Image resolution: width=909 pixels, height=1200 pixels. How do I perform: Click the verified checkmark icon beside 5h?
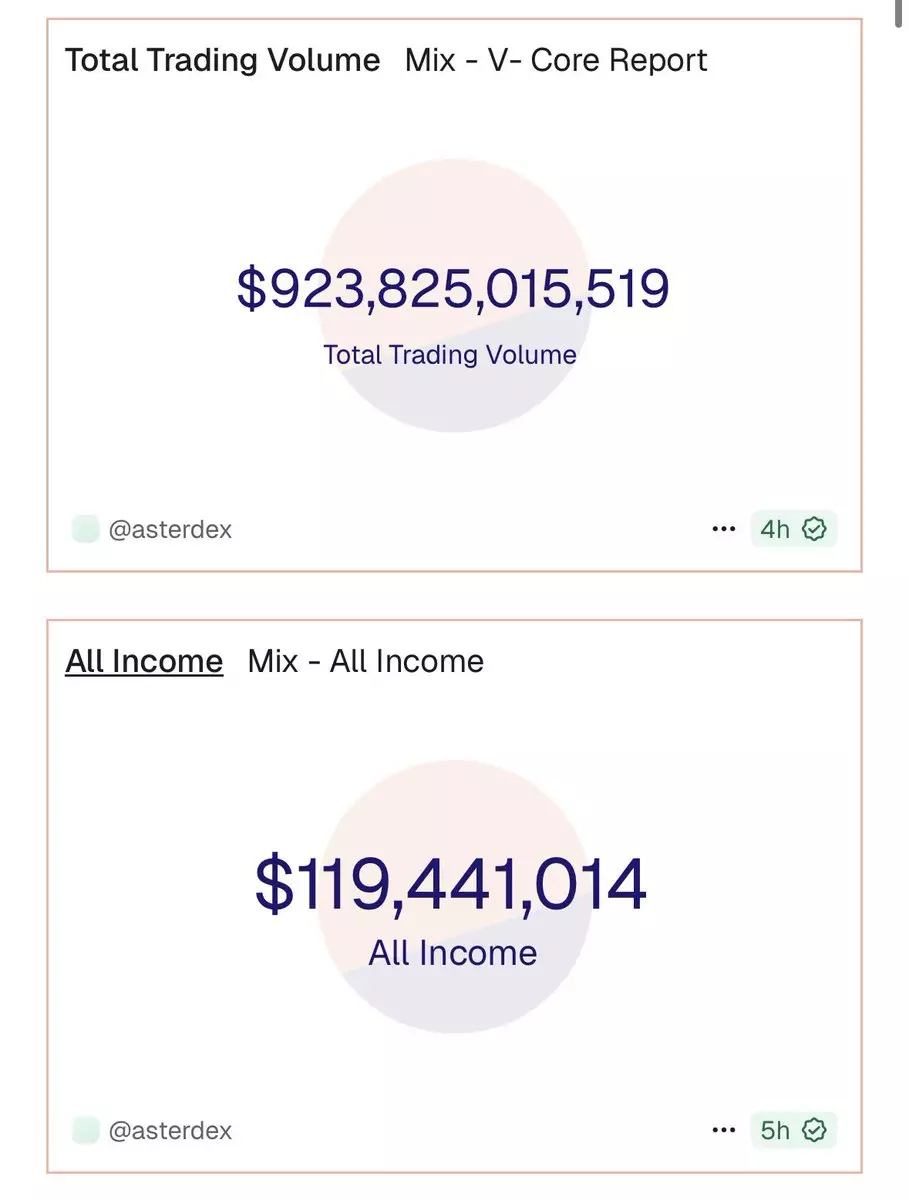pos(815,1131)
